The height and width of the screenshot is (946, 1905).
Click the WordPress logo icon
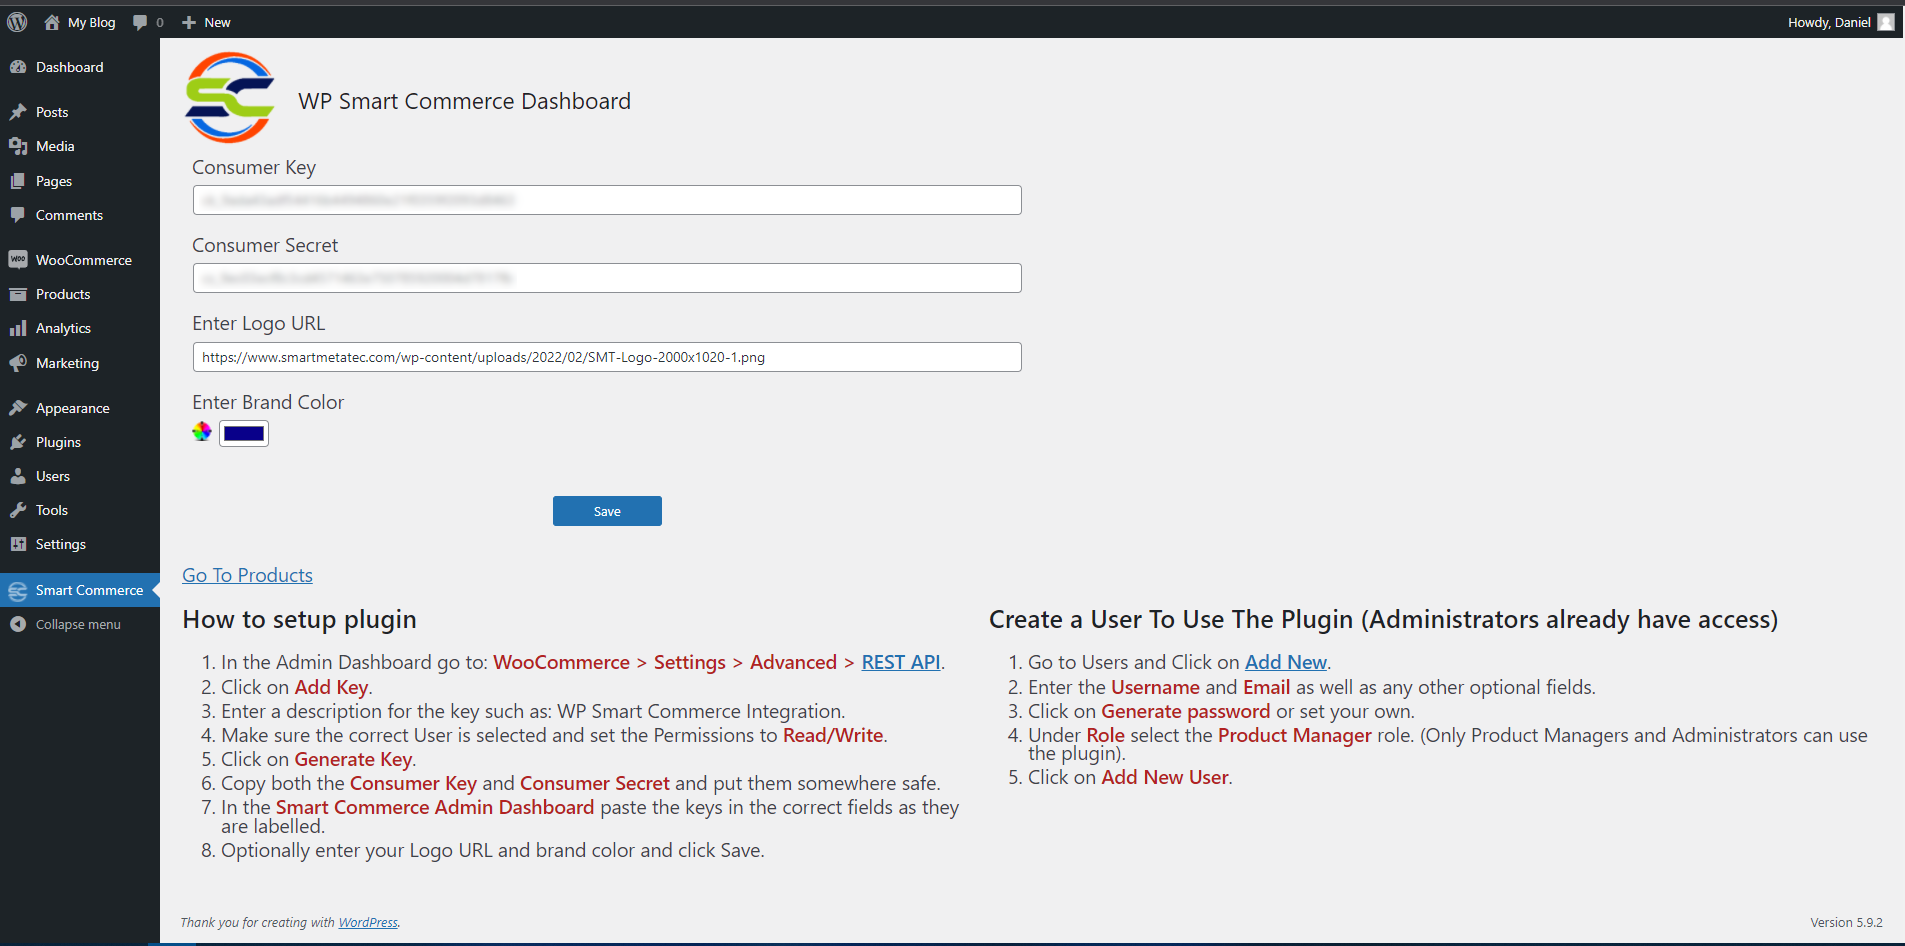coord(17,22)
